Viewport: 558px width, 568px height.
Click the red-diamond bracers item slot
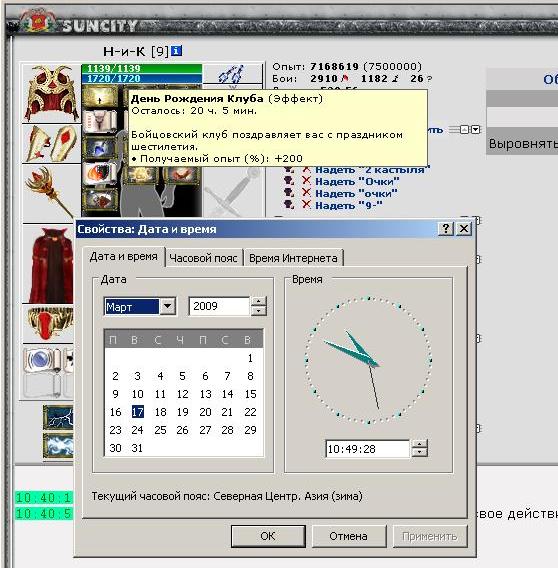[51, 144]
